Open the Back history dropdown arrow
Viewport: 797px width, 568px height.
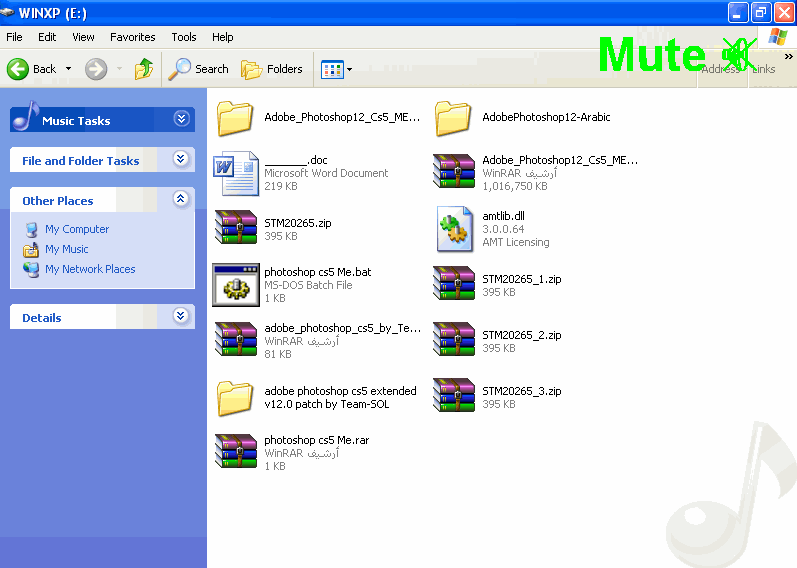click(x=68, y=69)
